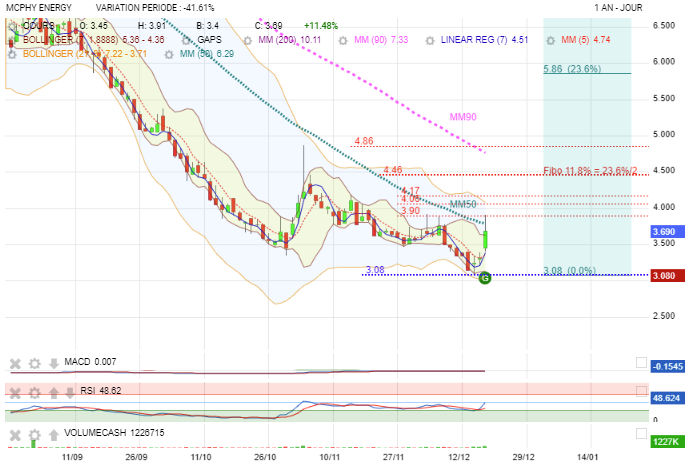Open gear settings for MM (50)

point(169,54)
